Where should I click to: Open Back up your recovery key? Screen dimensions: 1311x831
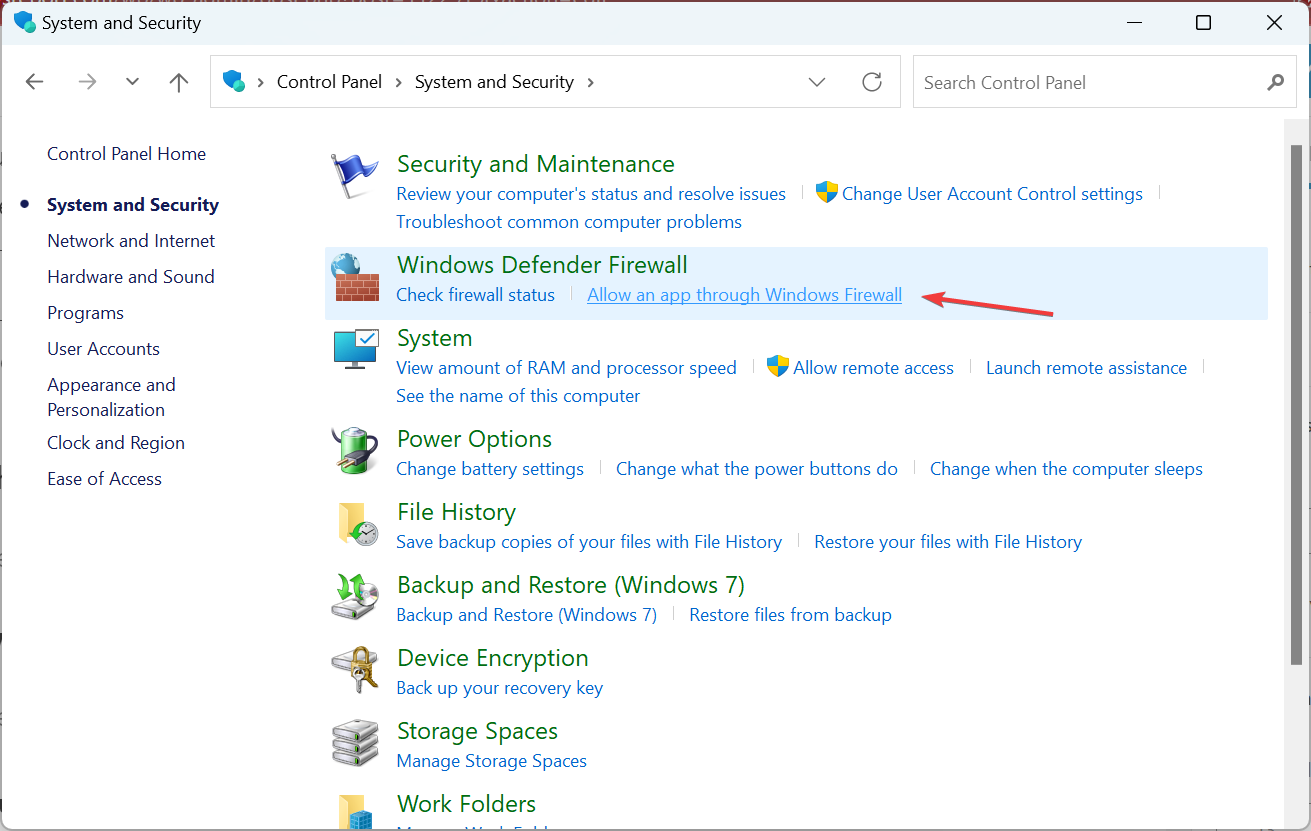[500, 687]
